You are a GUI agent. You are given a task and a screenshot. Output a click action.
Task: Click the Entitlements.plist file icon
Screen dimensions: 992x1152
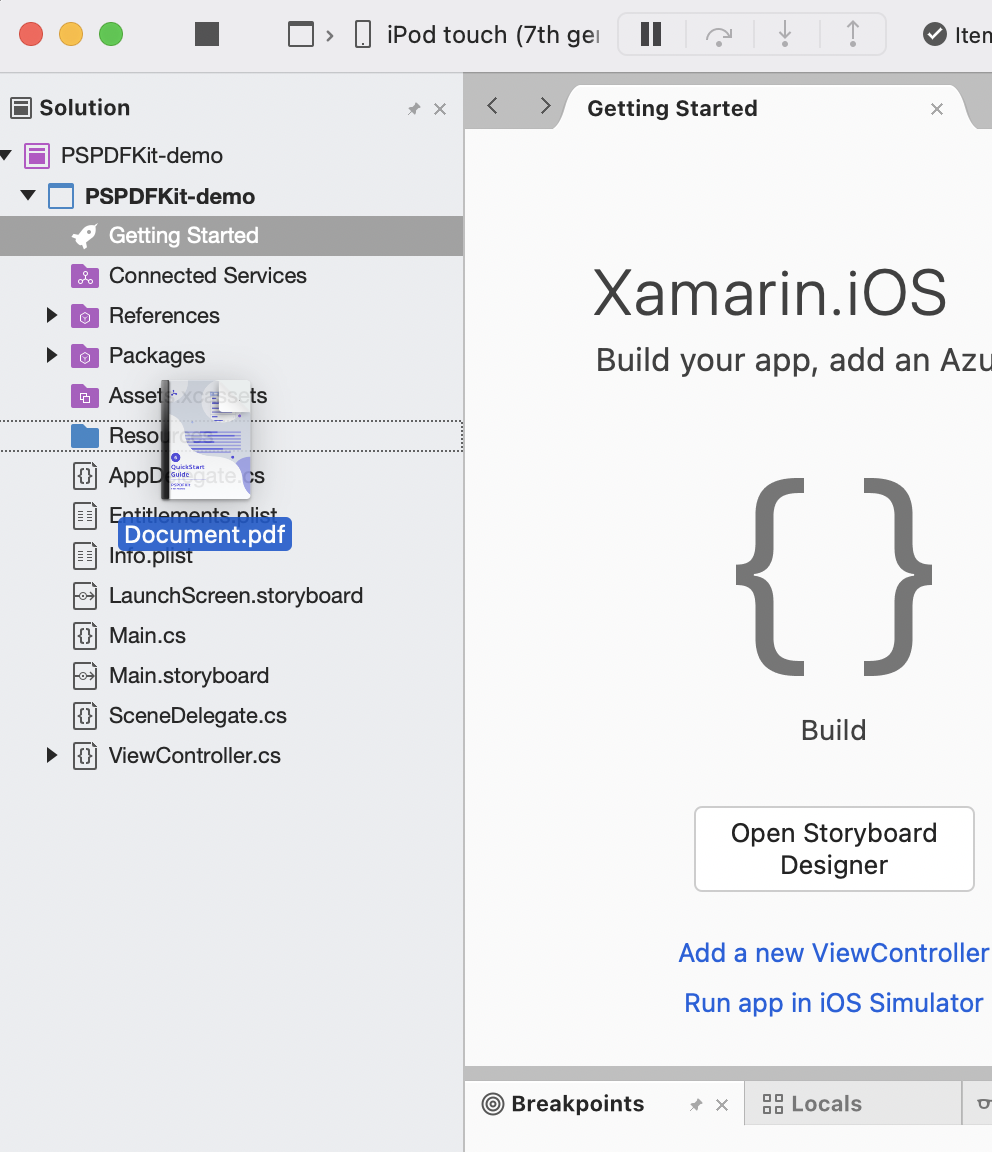pos(85,516)
